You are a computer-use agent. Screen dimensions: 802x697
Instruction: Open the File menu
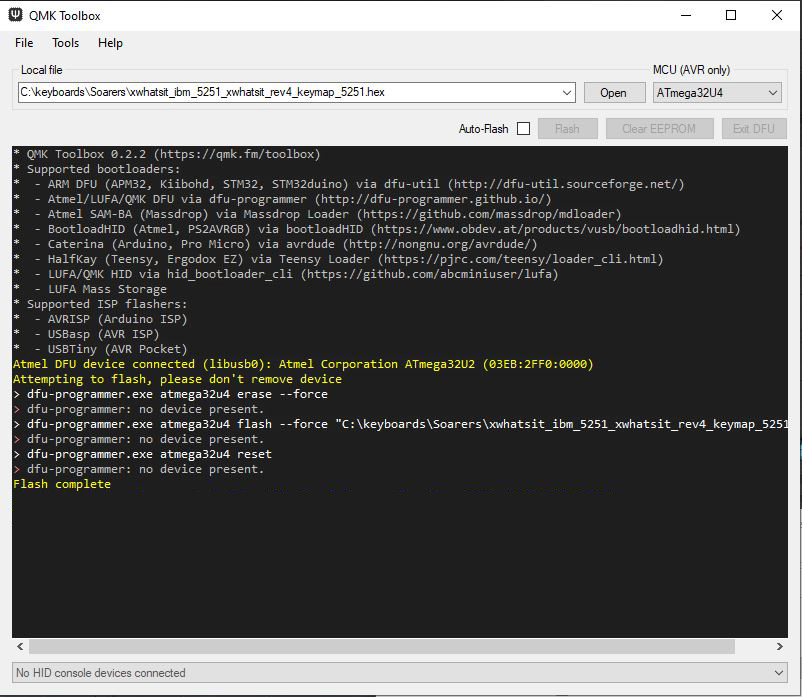point(24,43)
